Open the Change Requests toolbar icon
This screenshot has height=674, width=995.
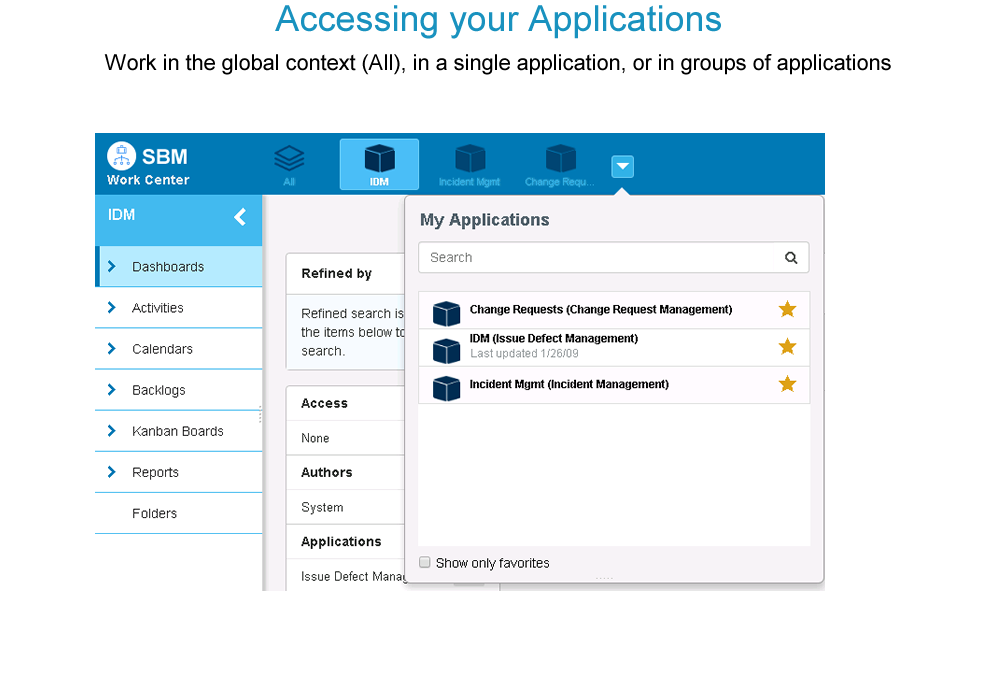click(x=560, y=159)
